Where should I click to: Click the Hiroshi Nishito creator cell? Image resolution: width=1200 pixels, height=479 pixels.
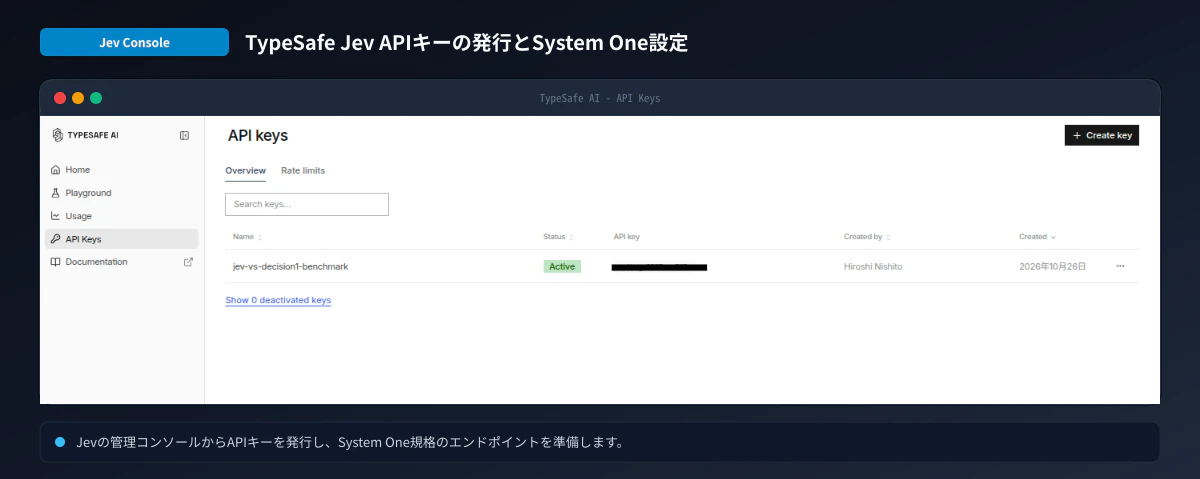873,267
